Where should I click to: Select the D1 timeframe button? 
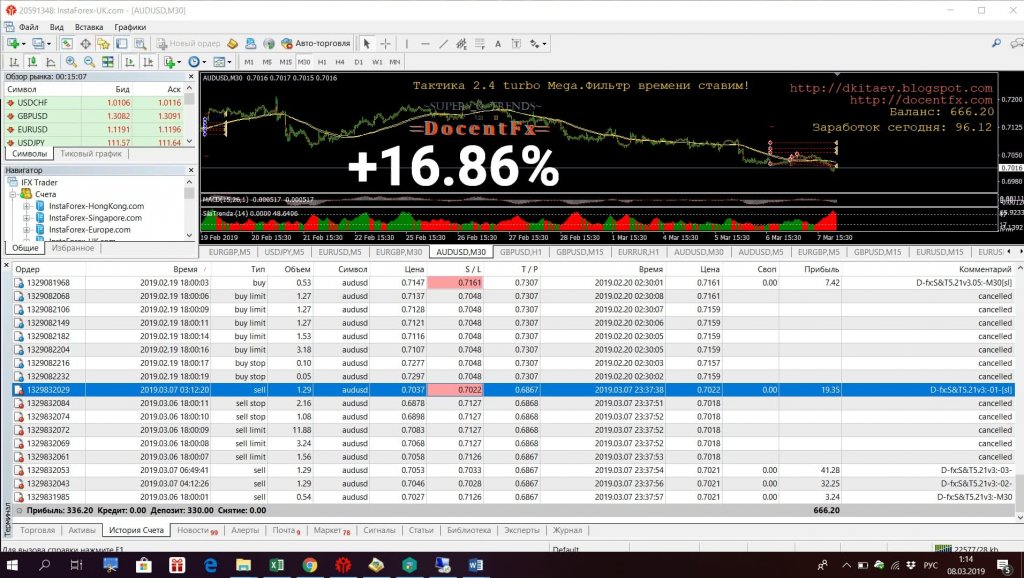coord(359,62)
